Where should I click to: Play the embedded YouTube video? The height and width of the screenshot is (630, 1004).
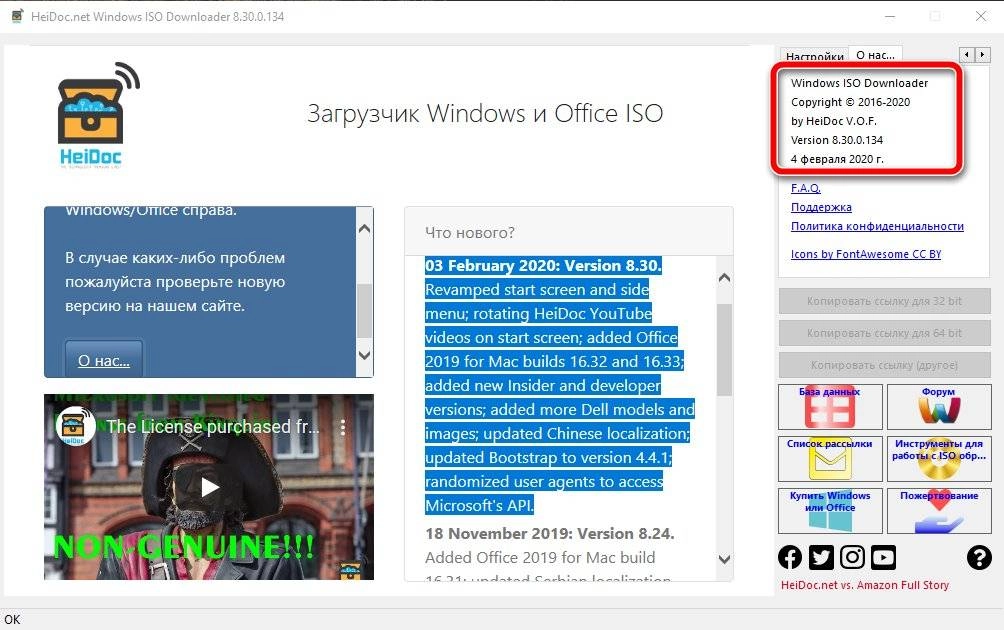coord(209,487)
